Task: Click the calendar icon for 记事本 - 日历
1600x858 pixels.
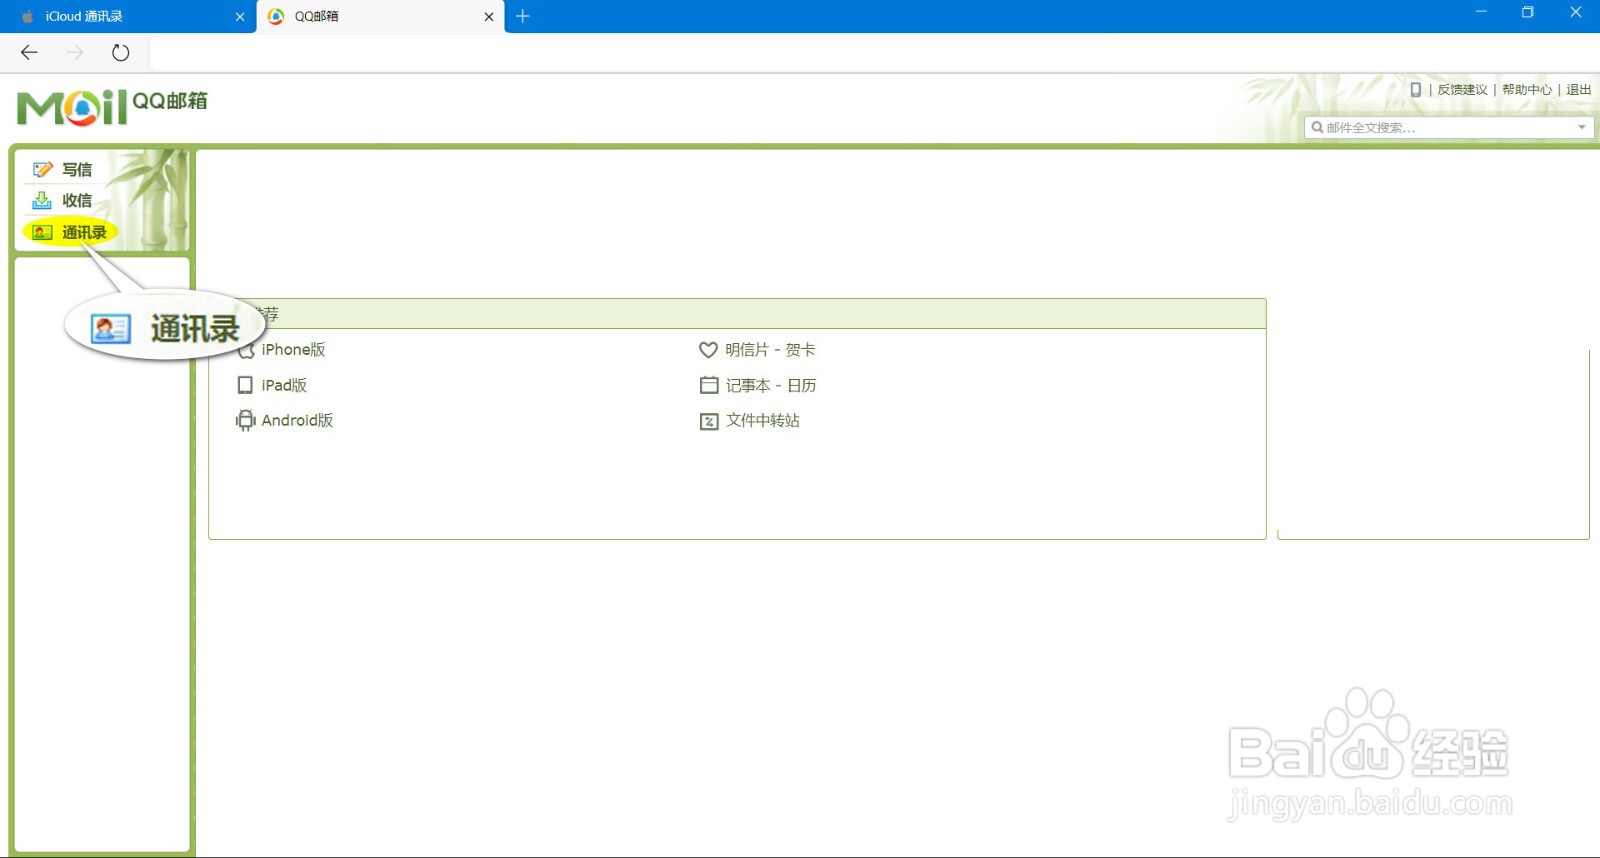Action: [709, 385]
